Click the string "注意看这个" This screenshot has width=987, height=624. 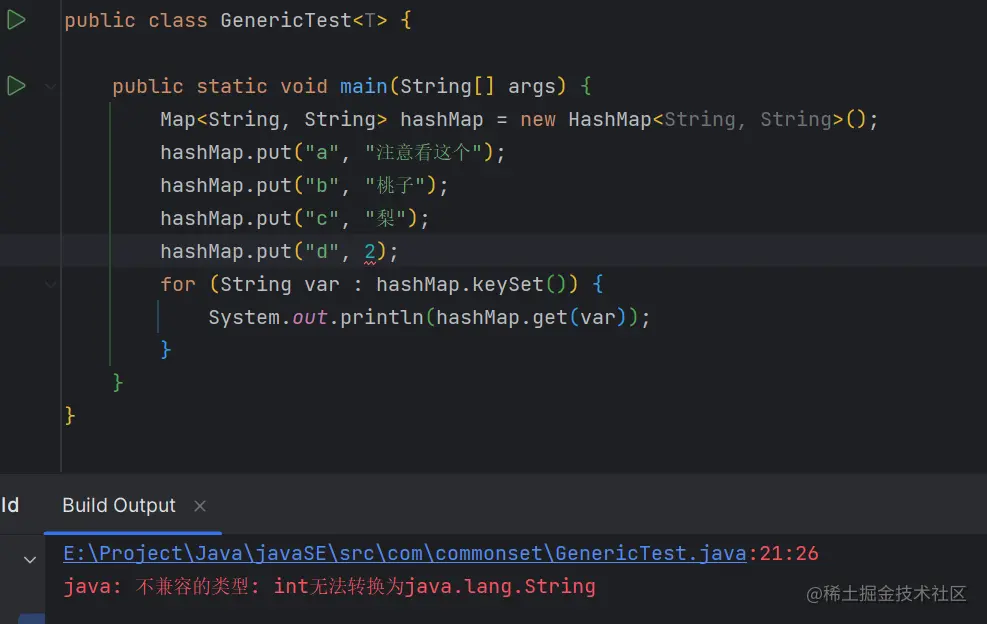click(x=423, y=152)
